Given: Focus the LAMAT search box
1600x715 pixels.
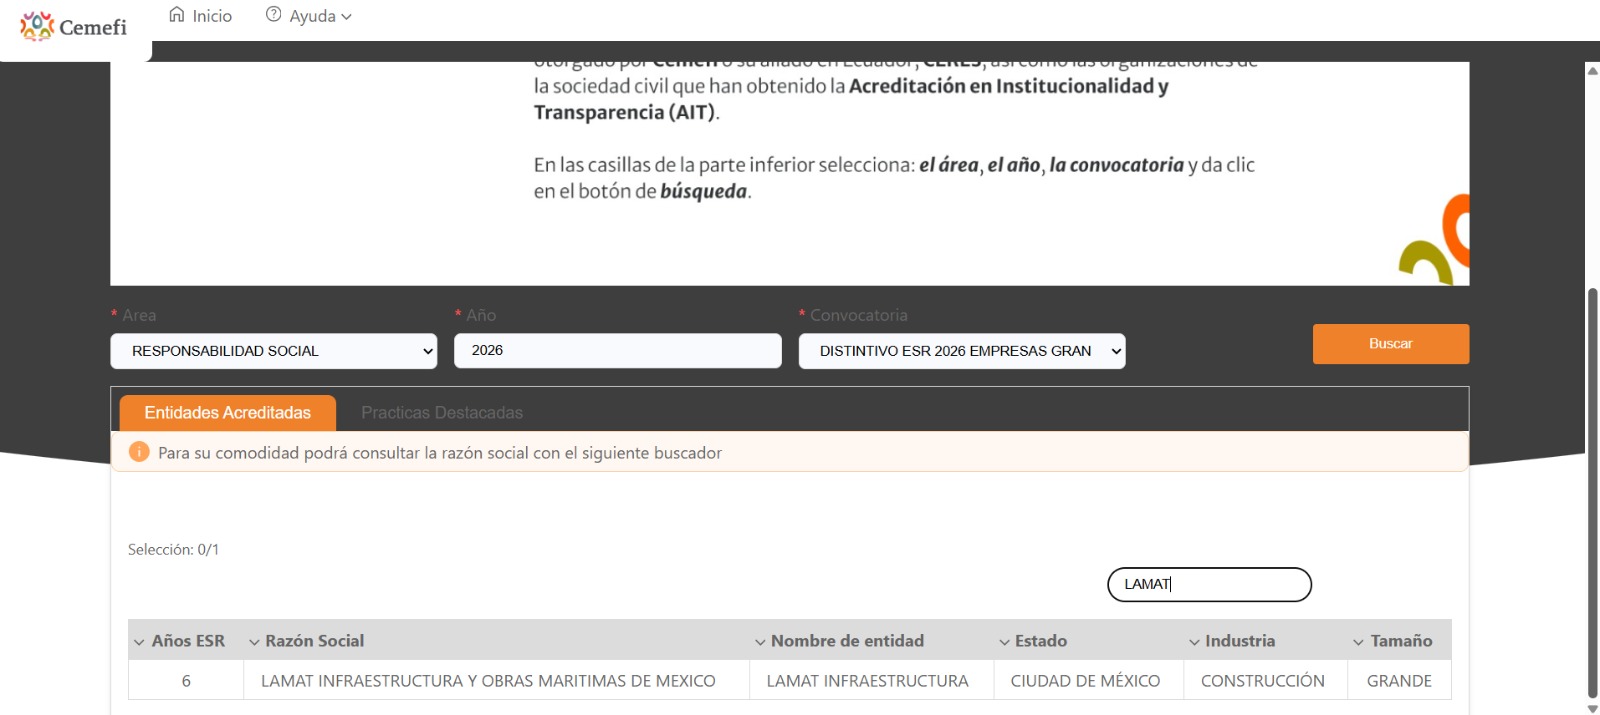Looking at the screenshot, I should tap(1208, 585).
